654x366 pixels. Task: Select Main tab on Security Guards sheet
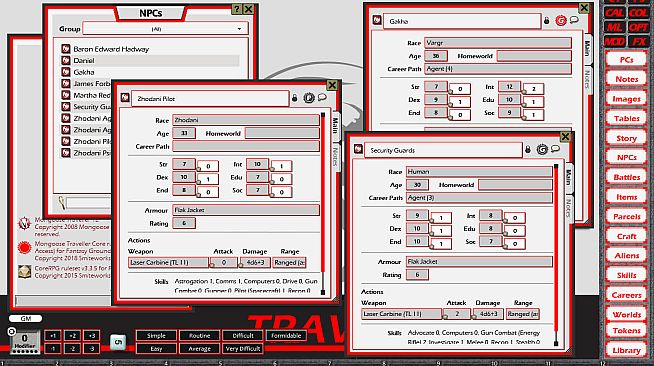tap(568, 178)
